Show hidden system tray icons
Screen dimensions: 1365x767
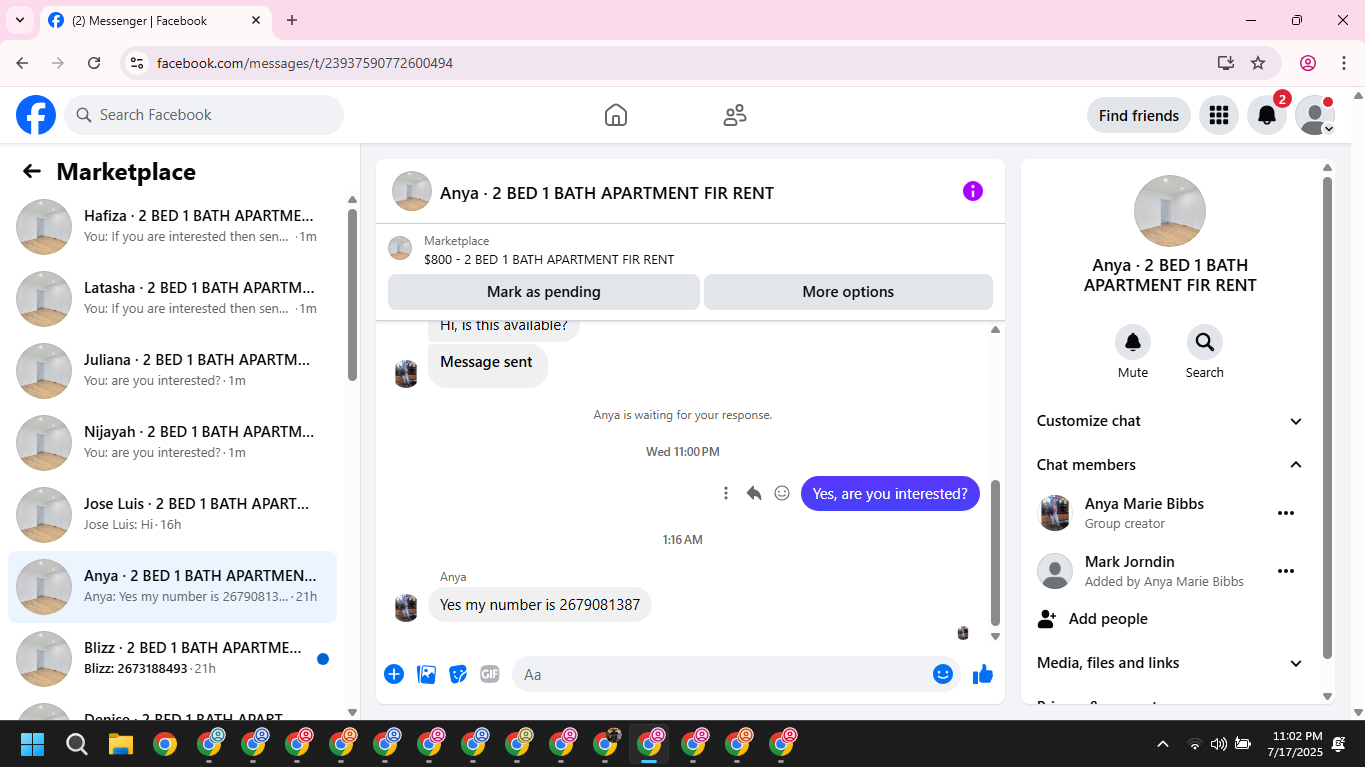[x=1163, y=744]
